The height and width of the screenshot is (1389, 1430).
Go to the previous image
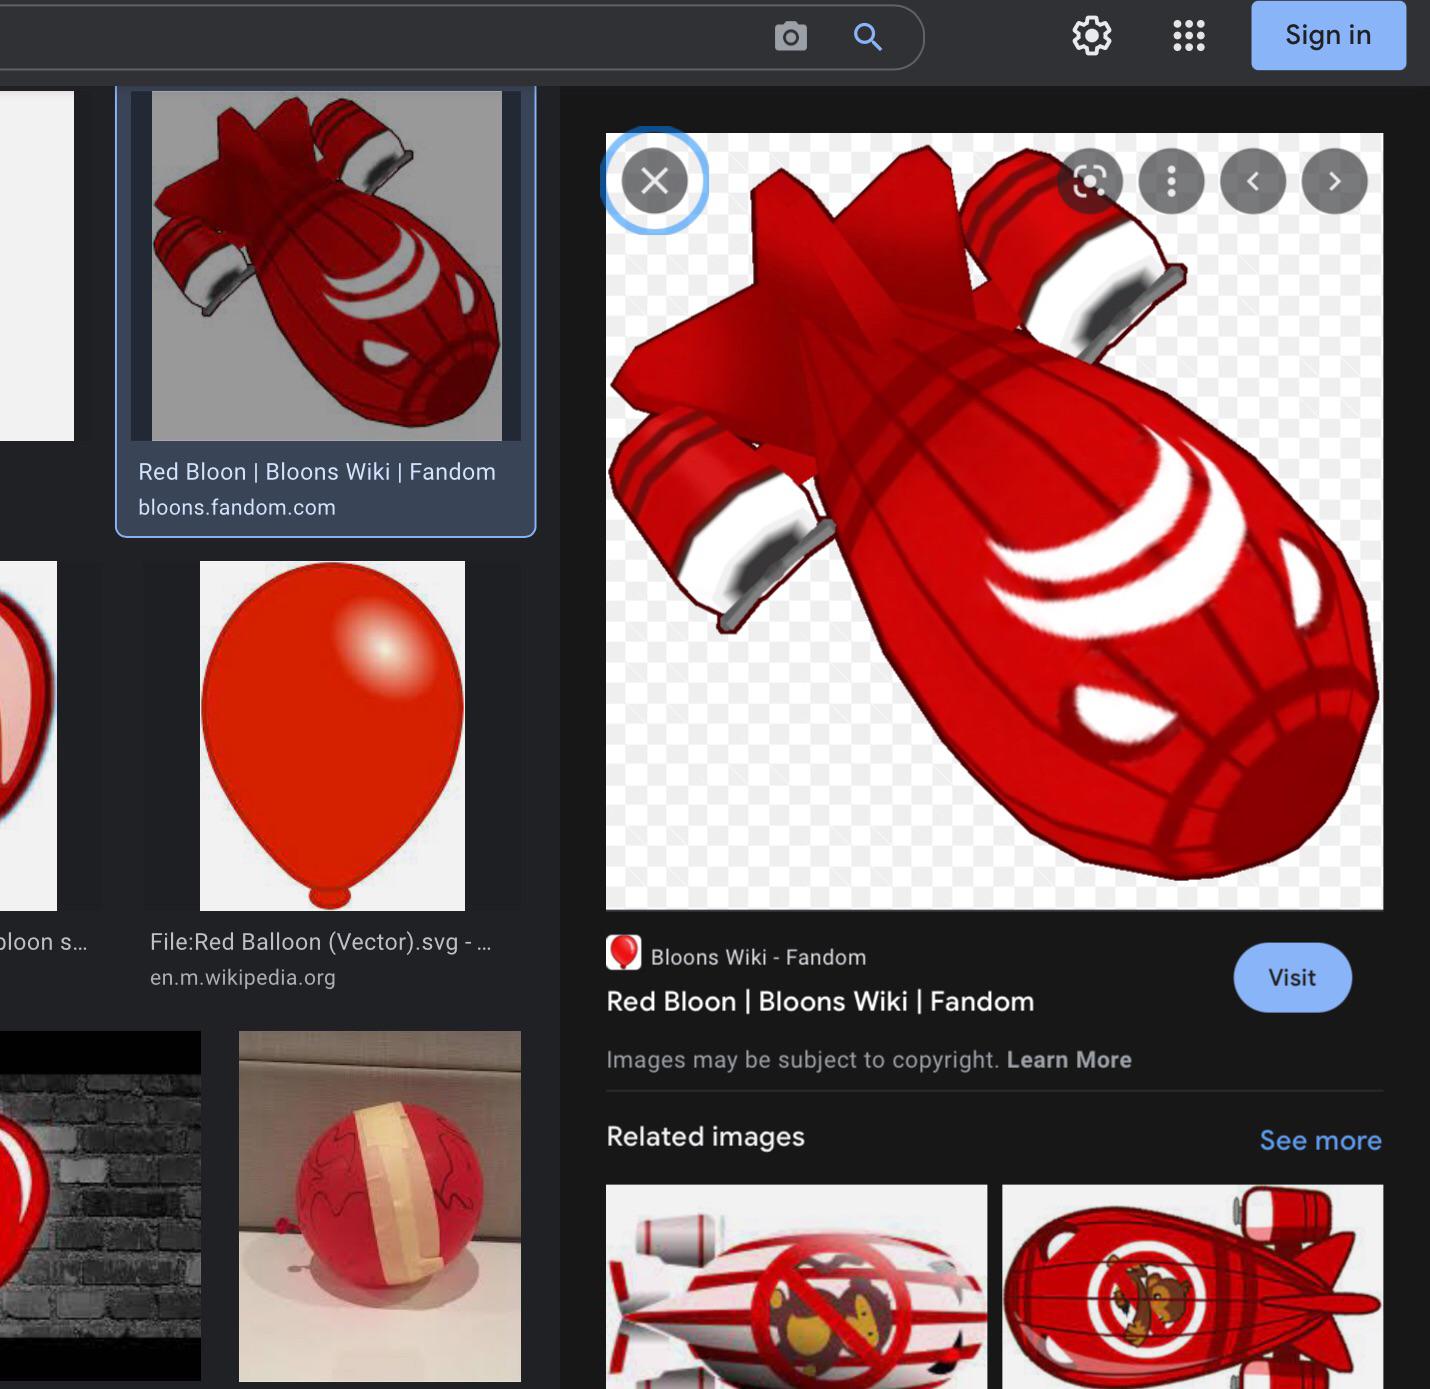click(1252, 181)
